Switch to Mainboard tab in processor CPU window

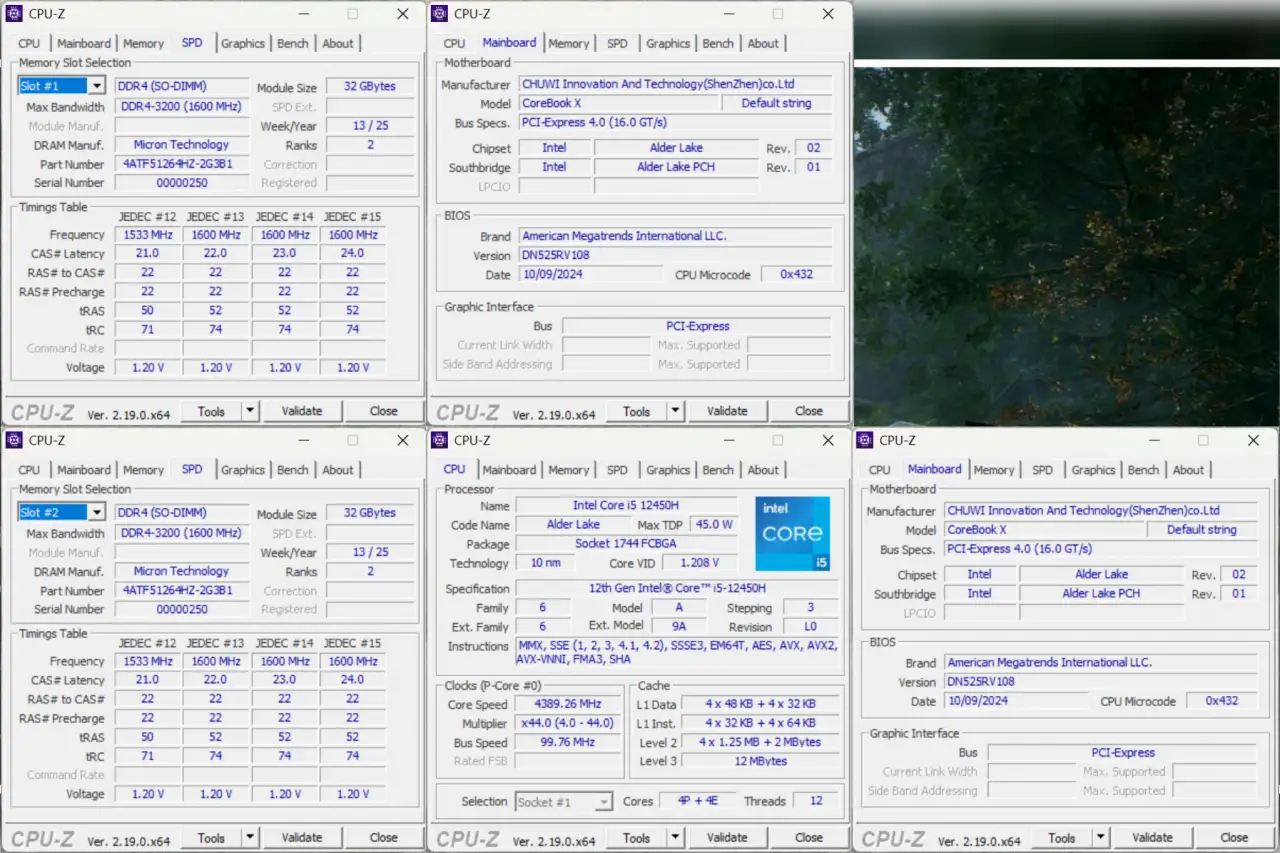(x=508, y=470)
